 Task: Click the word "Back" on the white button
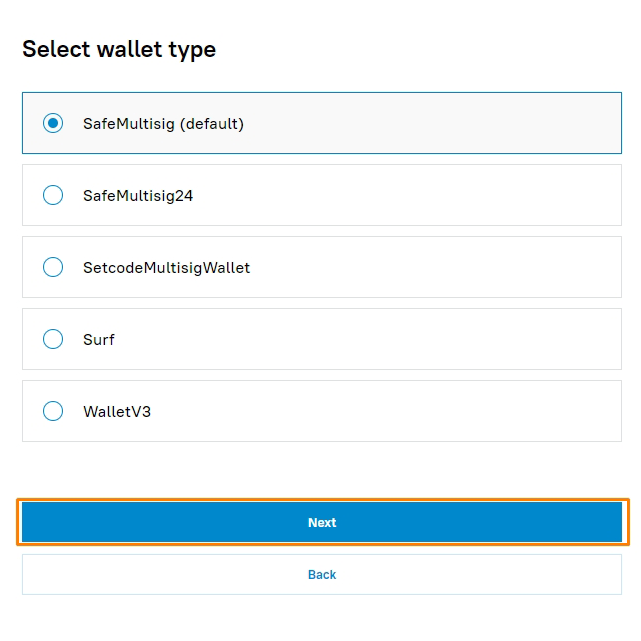322,575
